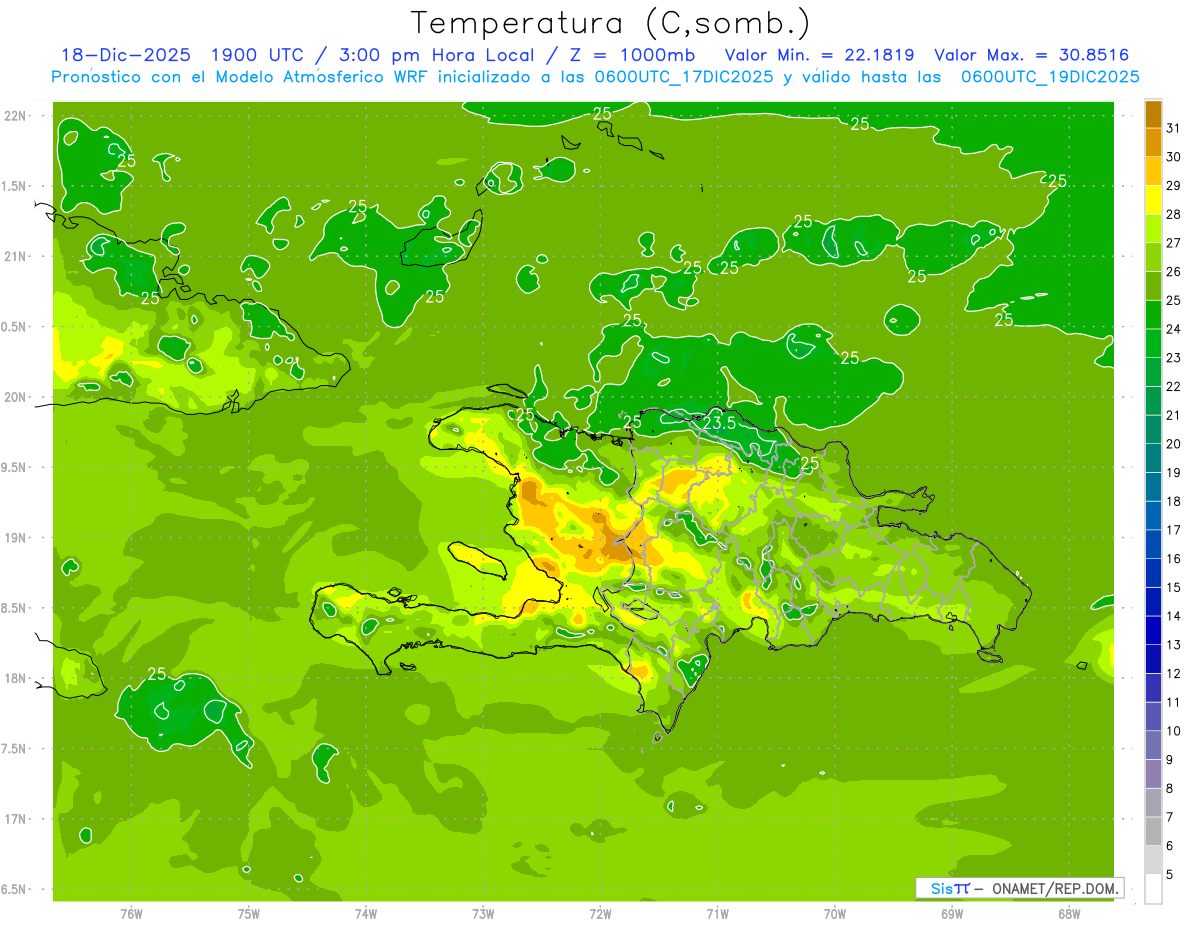Click the "68W" longitude axis label

point(1069,914)
